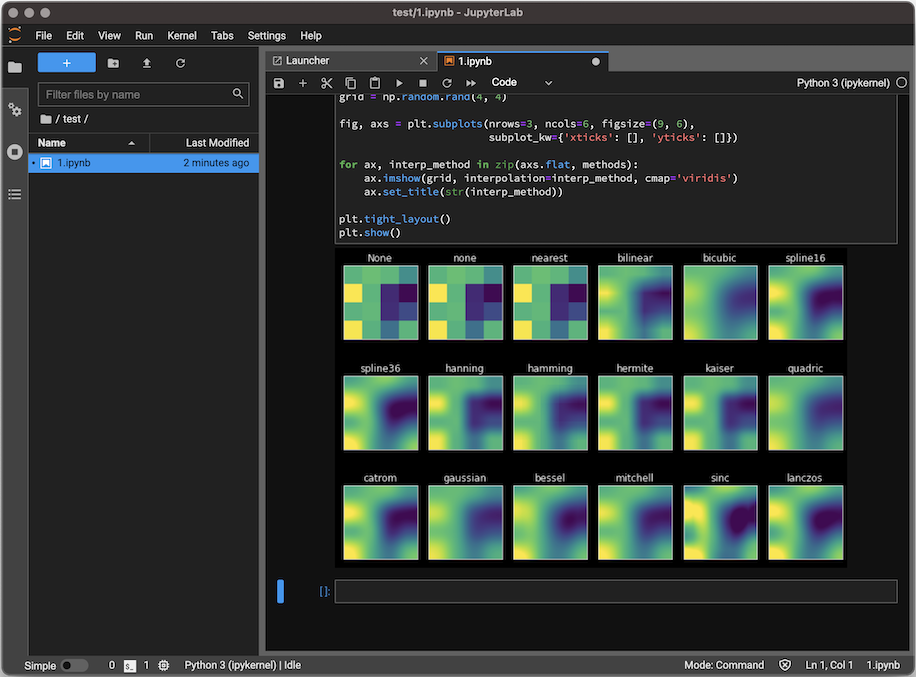Interrupt the kernel with the stop icon
916x677 pixels.
coord(423,83)
